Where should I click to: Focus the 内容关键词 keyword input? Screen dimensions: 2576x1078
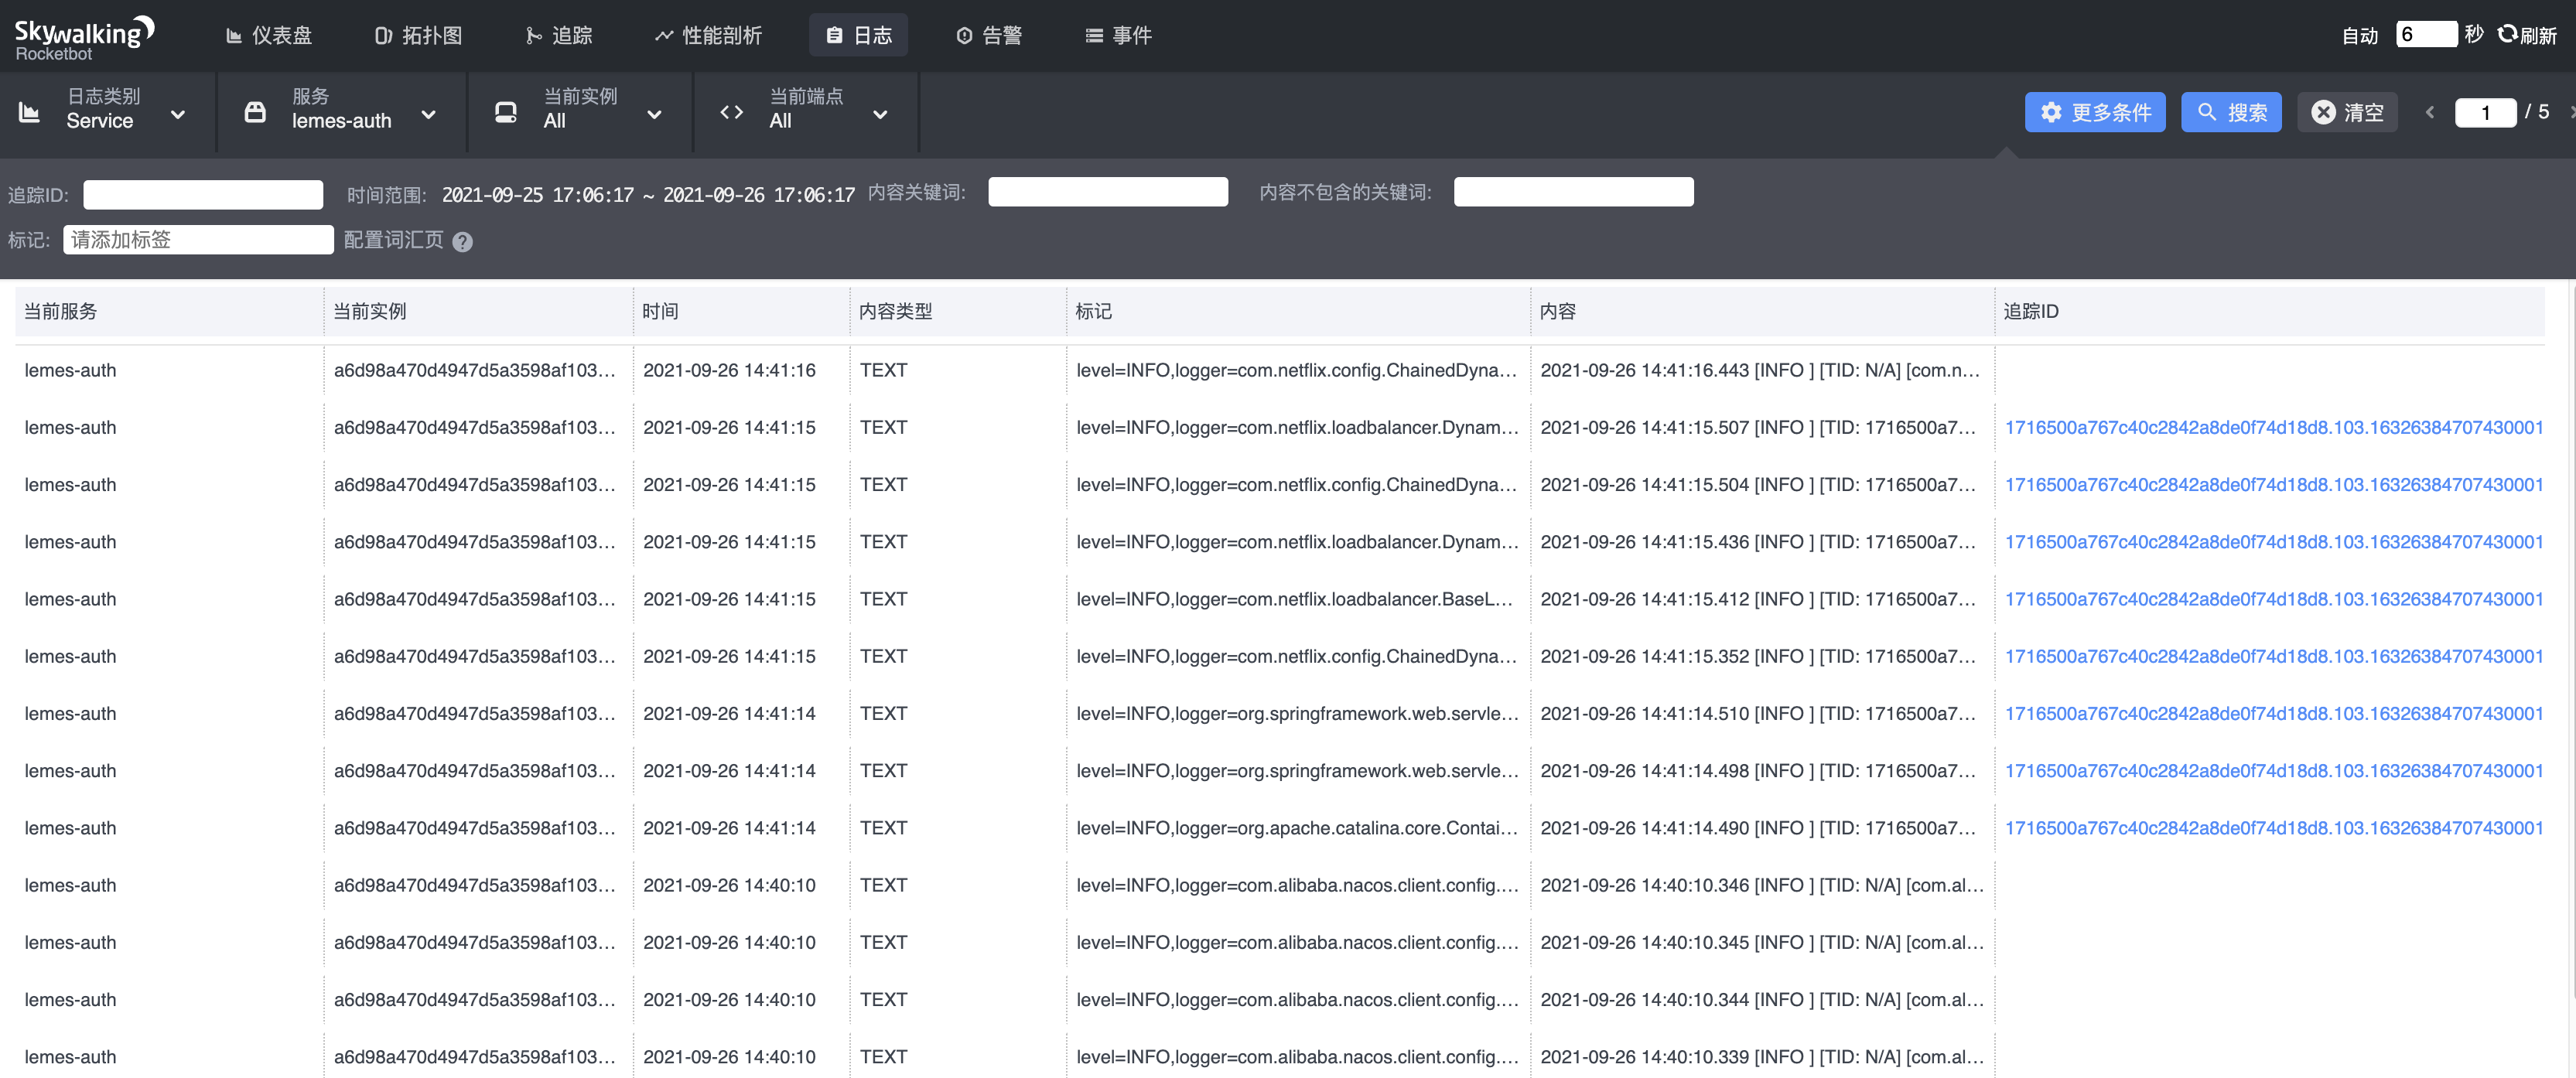(1108, 192)
